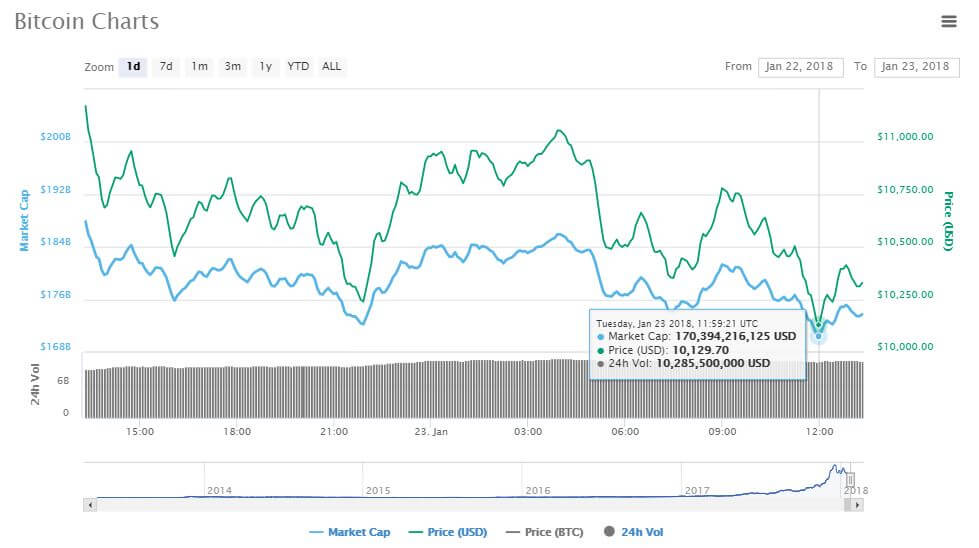Toggle Price (BTC) series in legend
Viewport: 979px width, 548px height.
pyautogui.click(x=544, y=532)
